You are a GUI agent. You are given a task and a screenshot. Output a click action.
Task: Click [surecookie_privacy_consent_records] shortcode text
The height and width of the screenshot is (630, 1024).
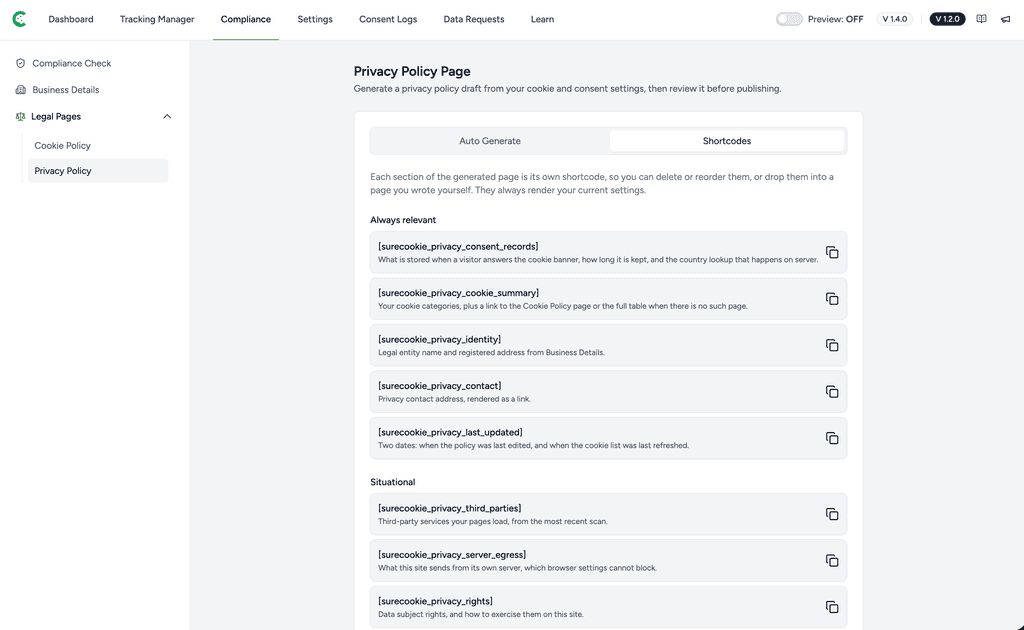coord(458,246)
